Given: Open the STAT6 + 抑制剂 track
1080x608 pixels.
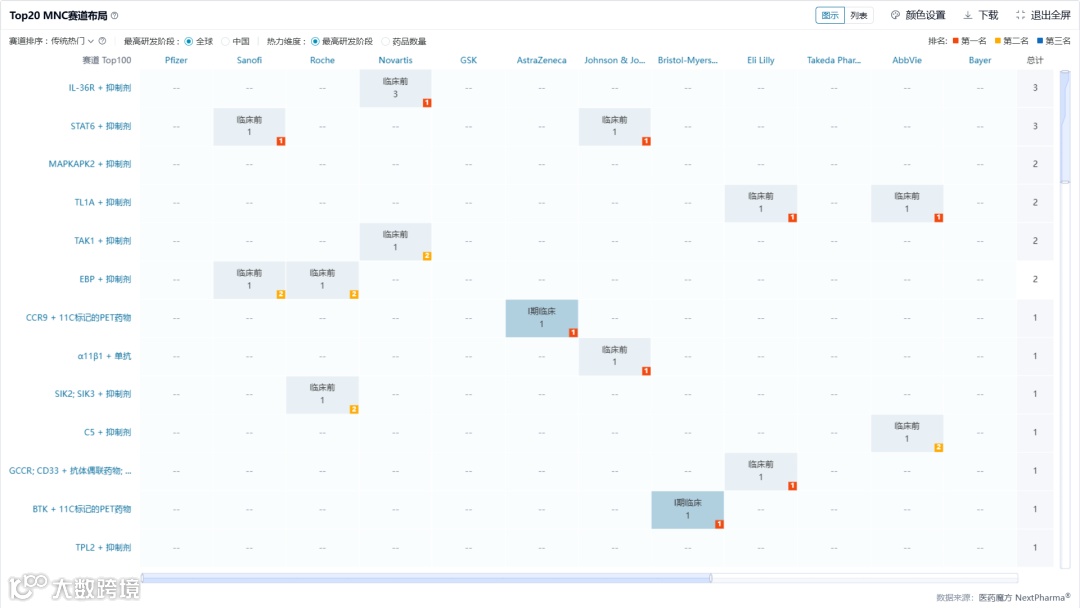Looking at the screenshot, I should pyautogui.click(x=101, y=126).
